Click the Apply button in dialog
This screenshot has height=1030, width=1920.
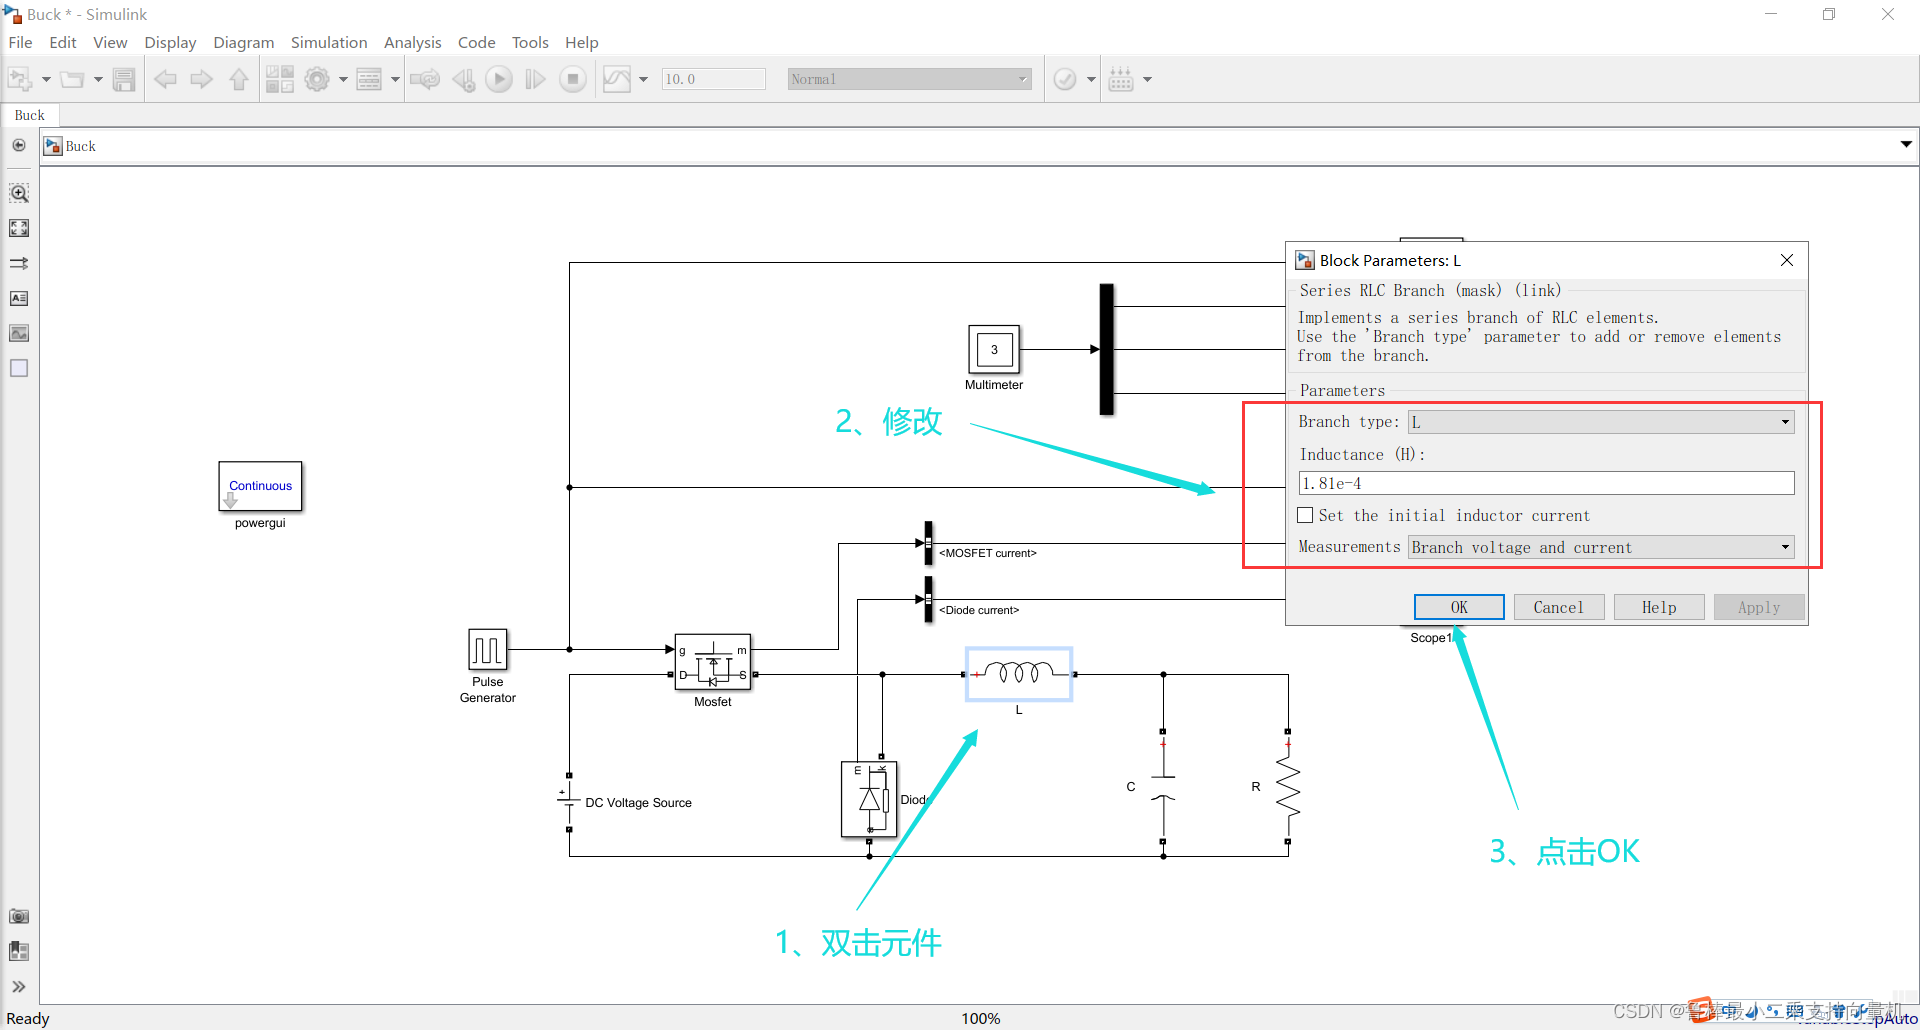point(1759,607)
